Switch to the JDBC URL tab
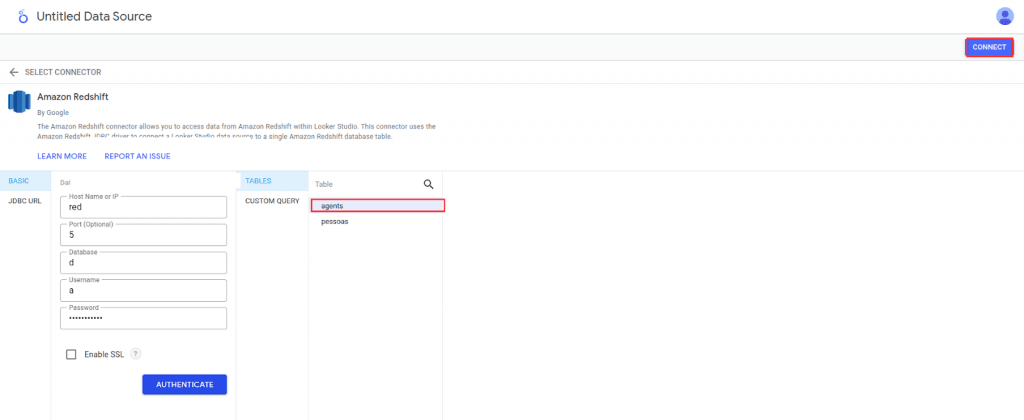Image resolution: width=1024 pixels, height=420 pixels. 25,200
